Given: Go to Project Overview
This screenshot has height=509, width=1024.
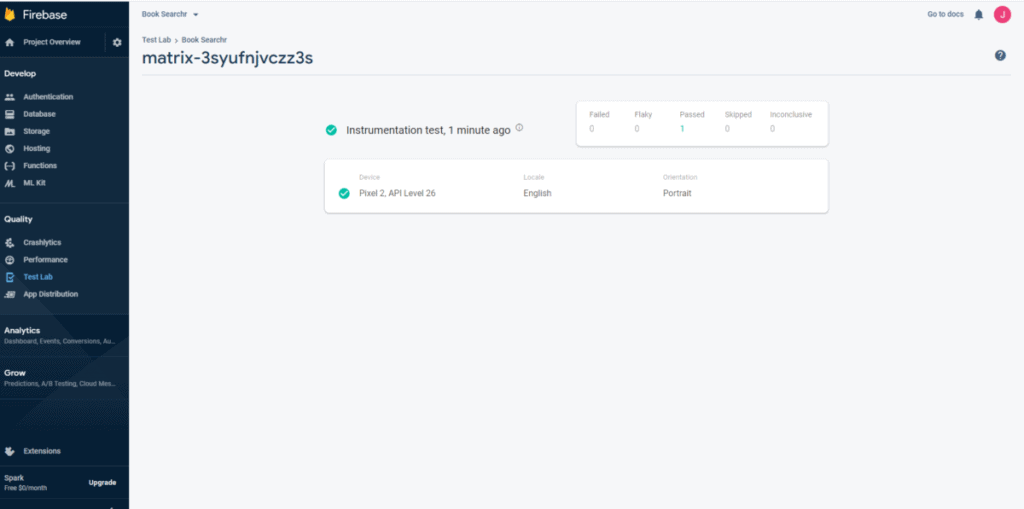Looking at the screenshot, I should coord(50,42).
